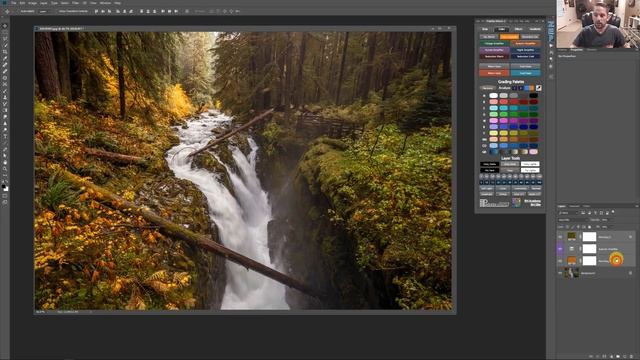The image size is (640, 360).
Task: Select the topmost layer's white mask thumbnail
Action: pos(589,237)
